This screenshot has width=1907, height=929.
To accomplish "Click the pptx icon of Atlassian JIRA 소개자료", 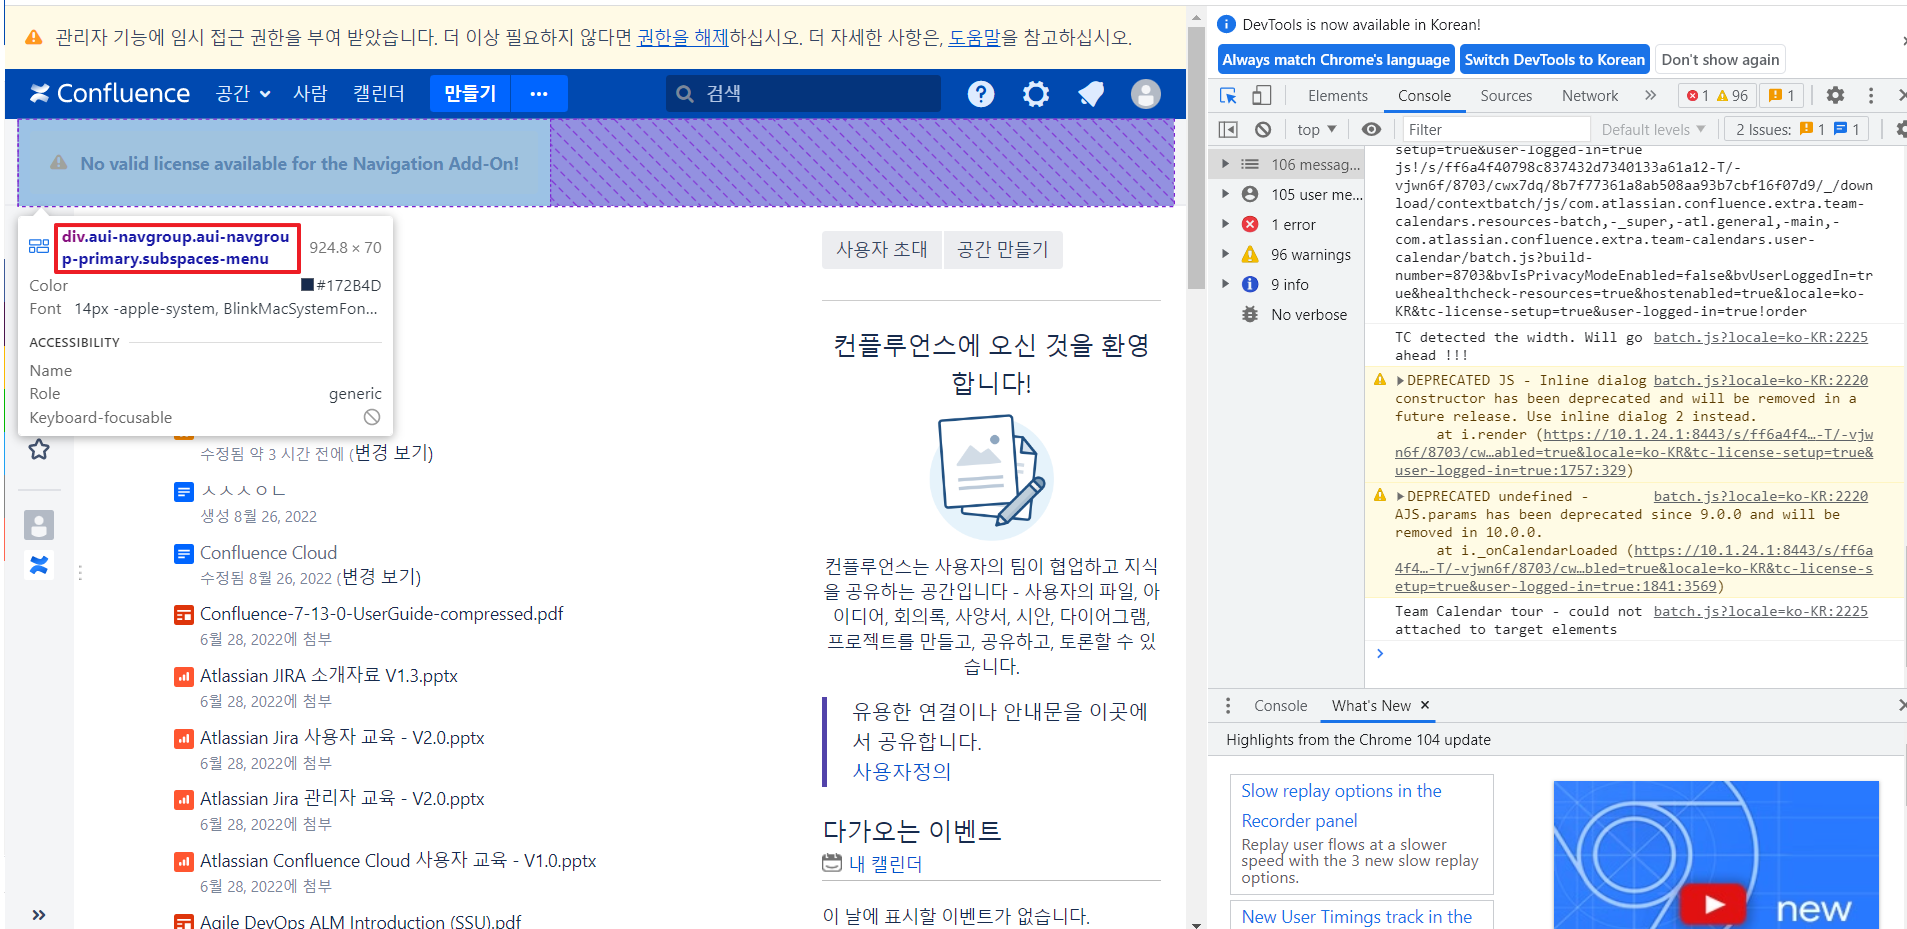I will coord(184,677).
